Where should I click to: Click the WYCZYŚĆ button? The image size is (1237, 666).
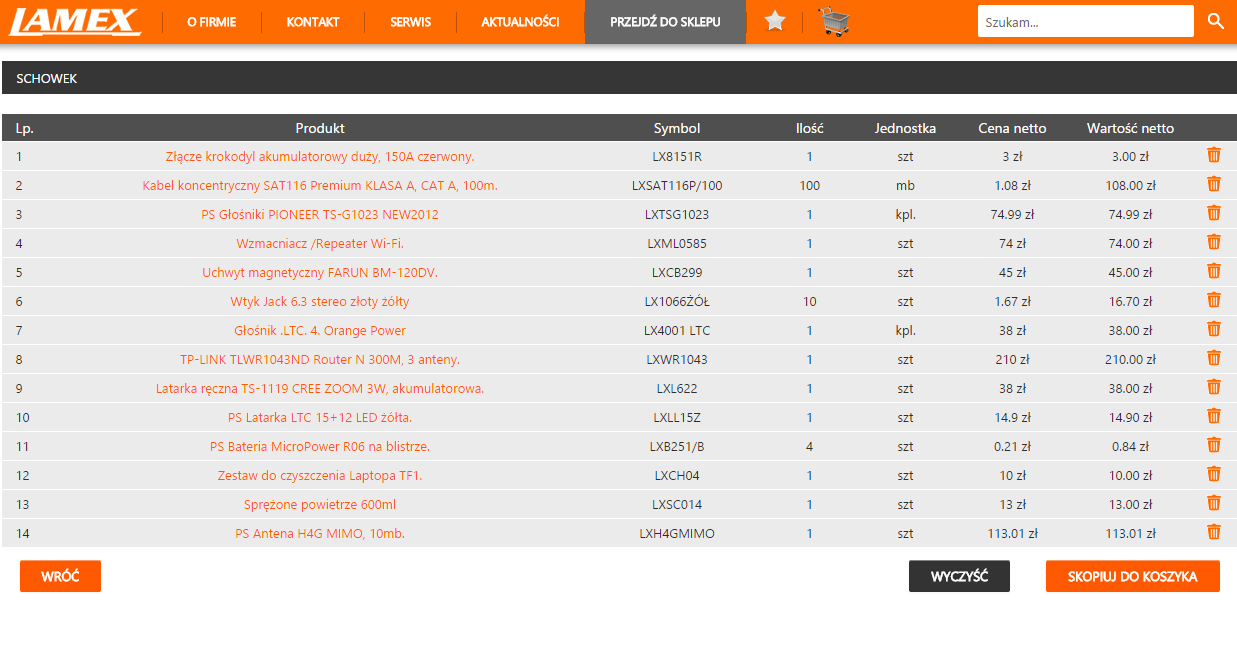point(959,576)
